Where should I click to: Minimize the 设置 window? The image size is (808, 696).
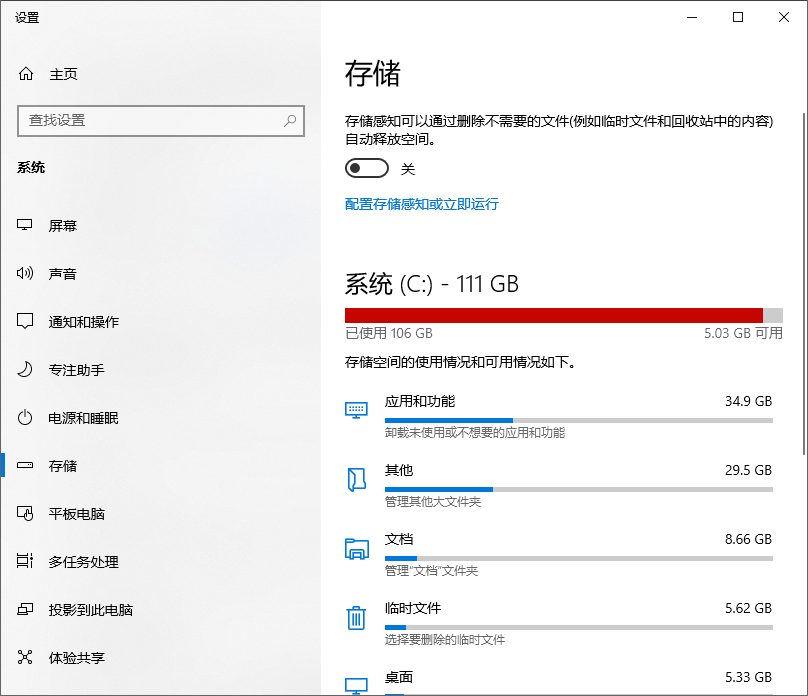pyautogui.click(x=692, y=18)
